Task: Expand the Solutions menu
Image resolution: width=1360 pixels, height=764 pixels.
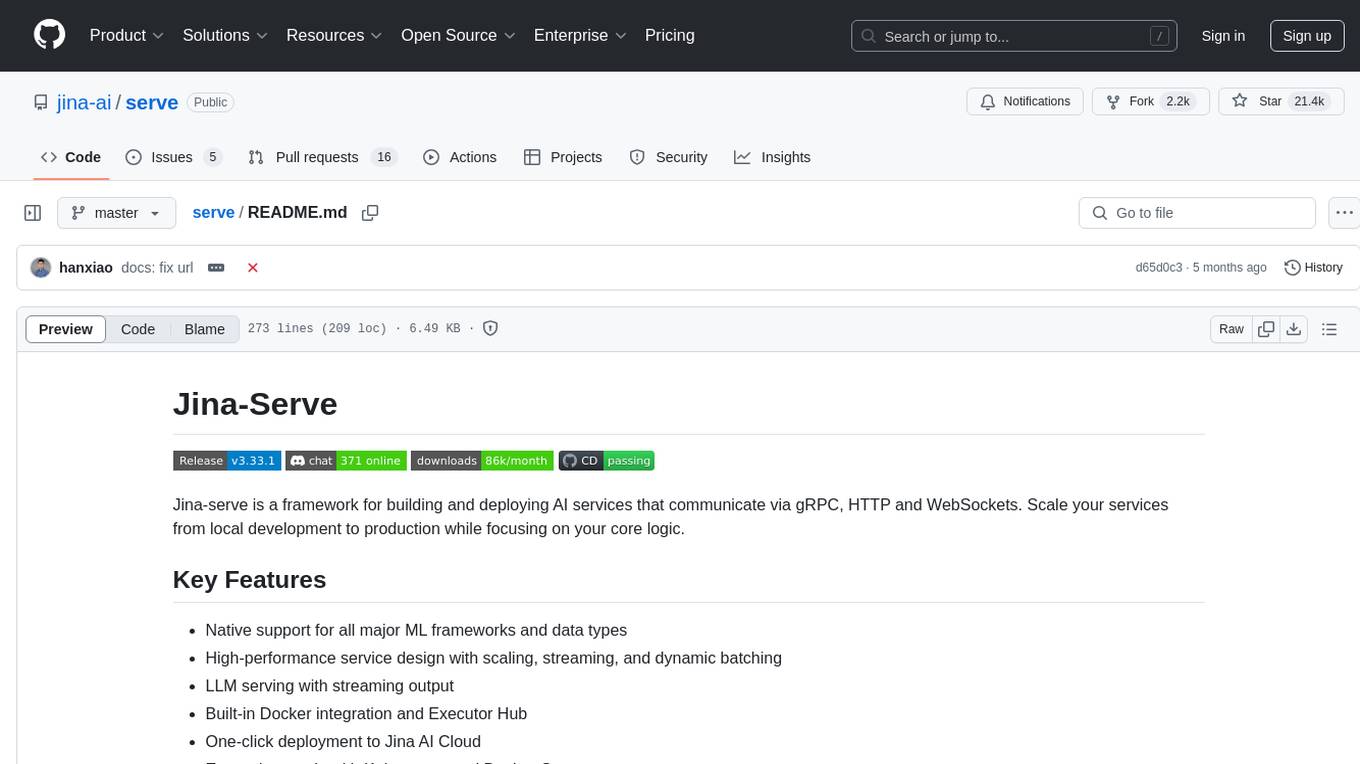Action: [225, 35]
